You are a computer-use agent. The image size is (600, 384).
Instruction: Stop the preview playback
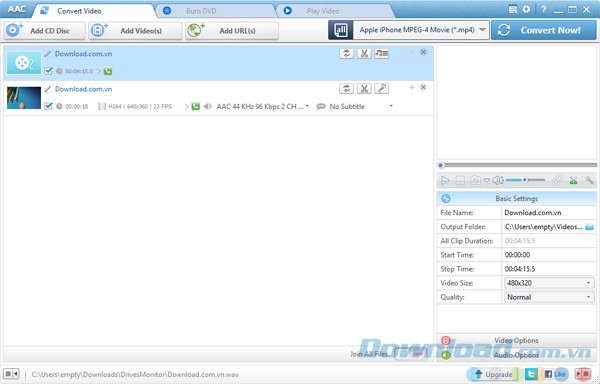point(460,180)
